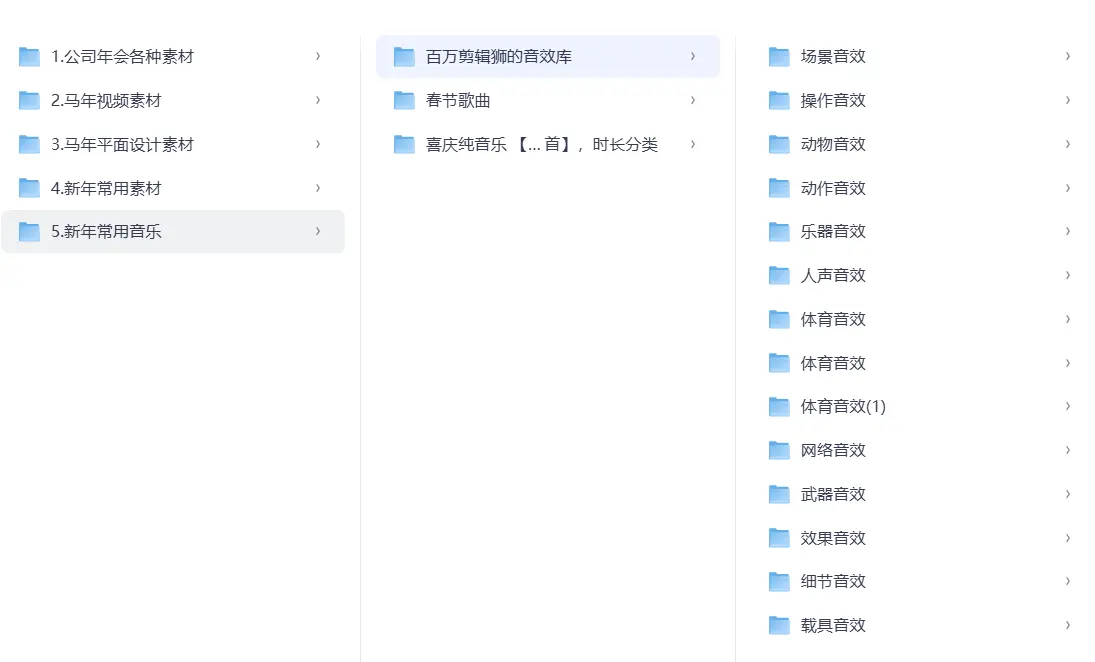Viewport: 1095px width, 662px height.
Task: Choose the 细节音效 folder label
Action: click(x=833, y=582)
